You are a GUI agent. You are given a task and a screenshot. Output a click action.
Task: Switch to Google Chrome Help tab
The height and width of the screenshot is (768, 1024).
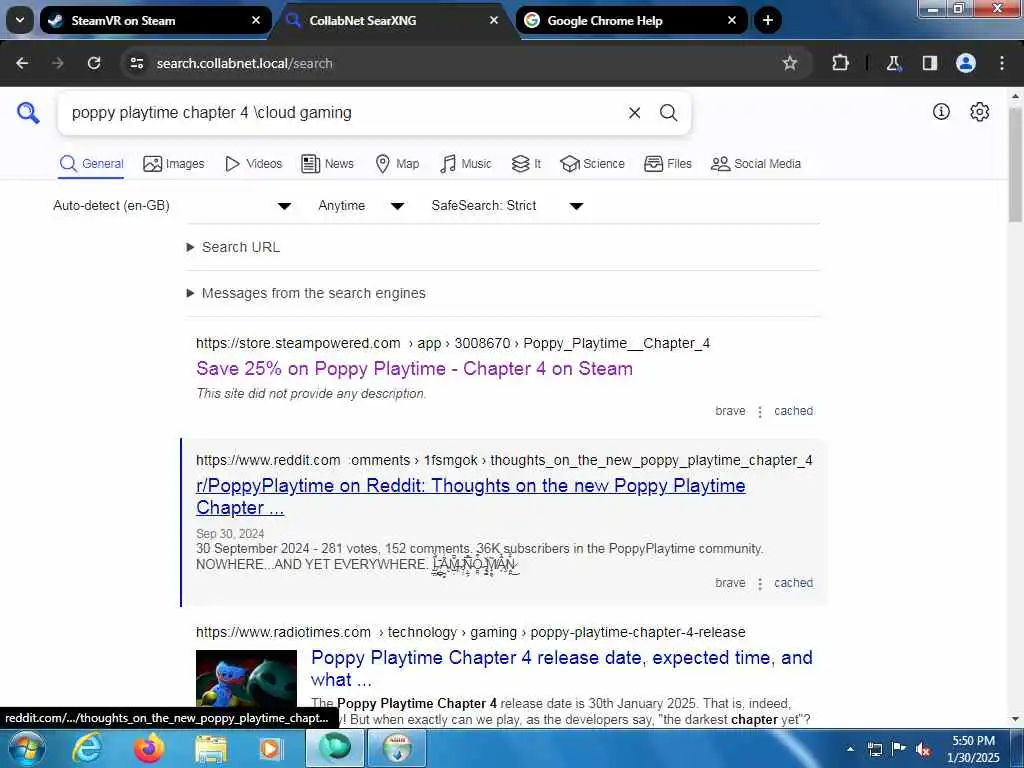[632, 20]
